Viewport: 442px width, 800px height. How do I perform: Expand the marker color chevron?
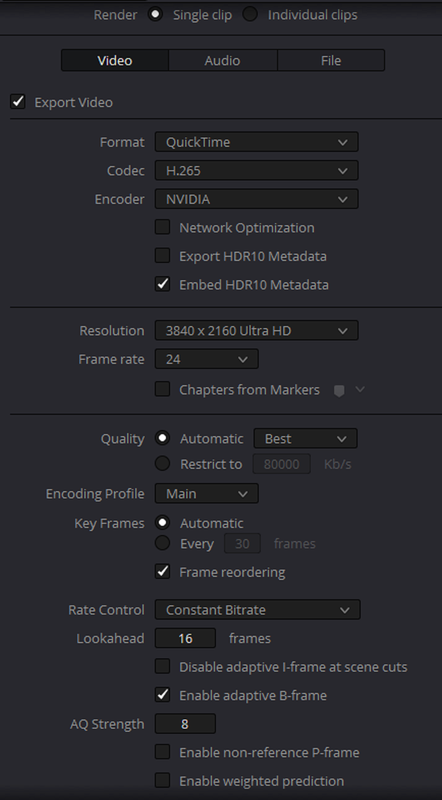[360, 389]
